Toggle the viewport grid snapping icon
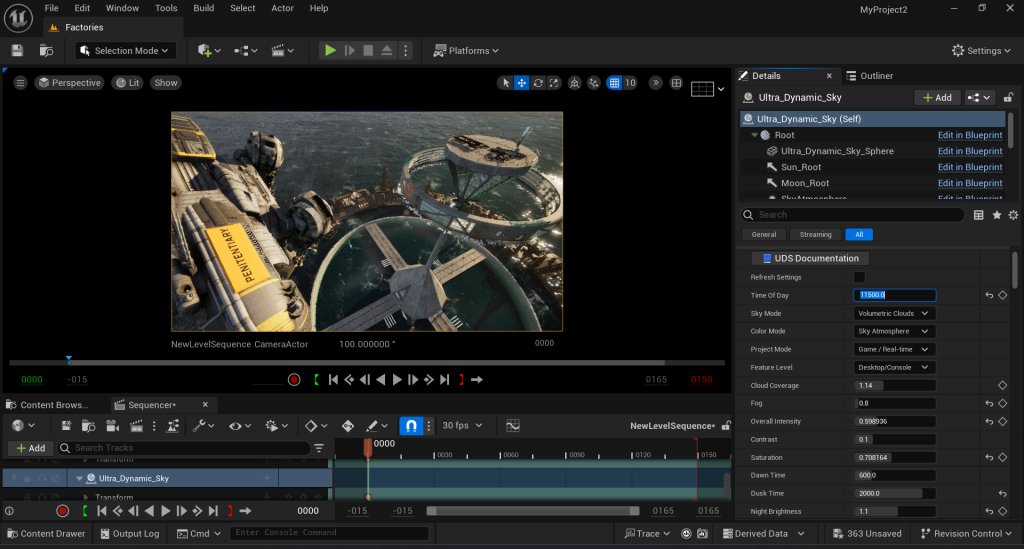This screenshot has height=549, width=1024. tap(615, 83)
